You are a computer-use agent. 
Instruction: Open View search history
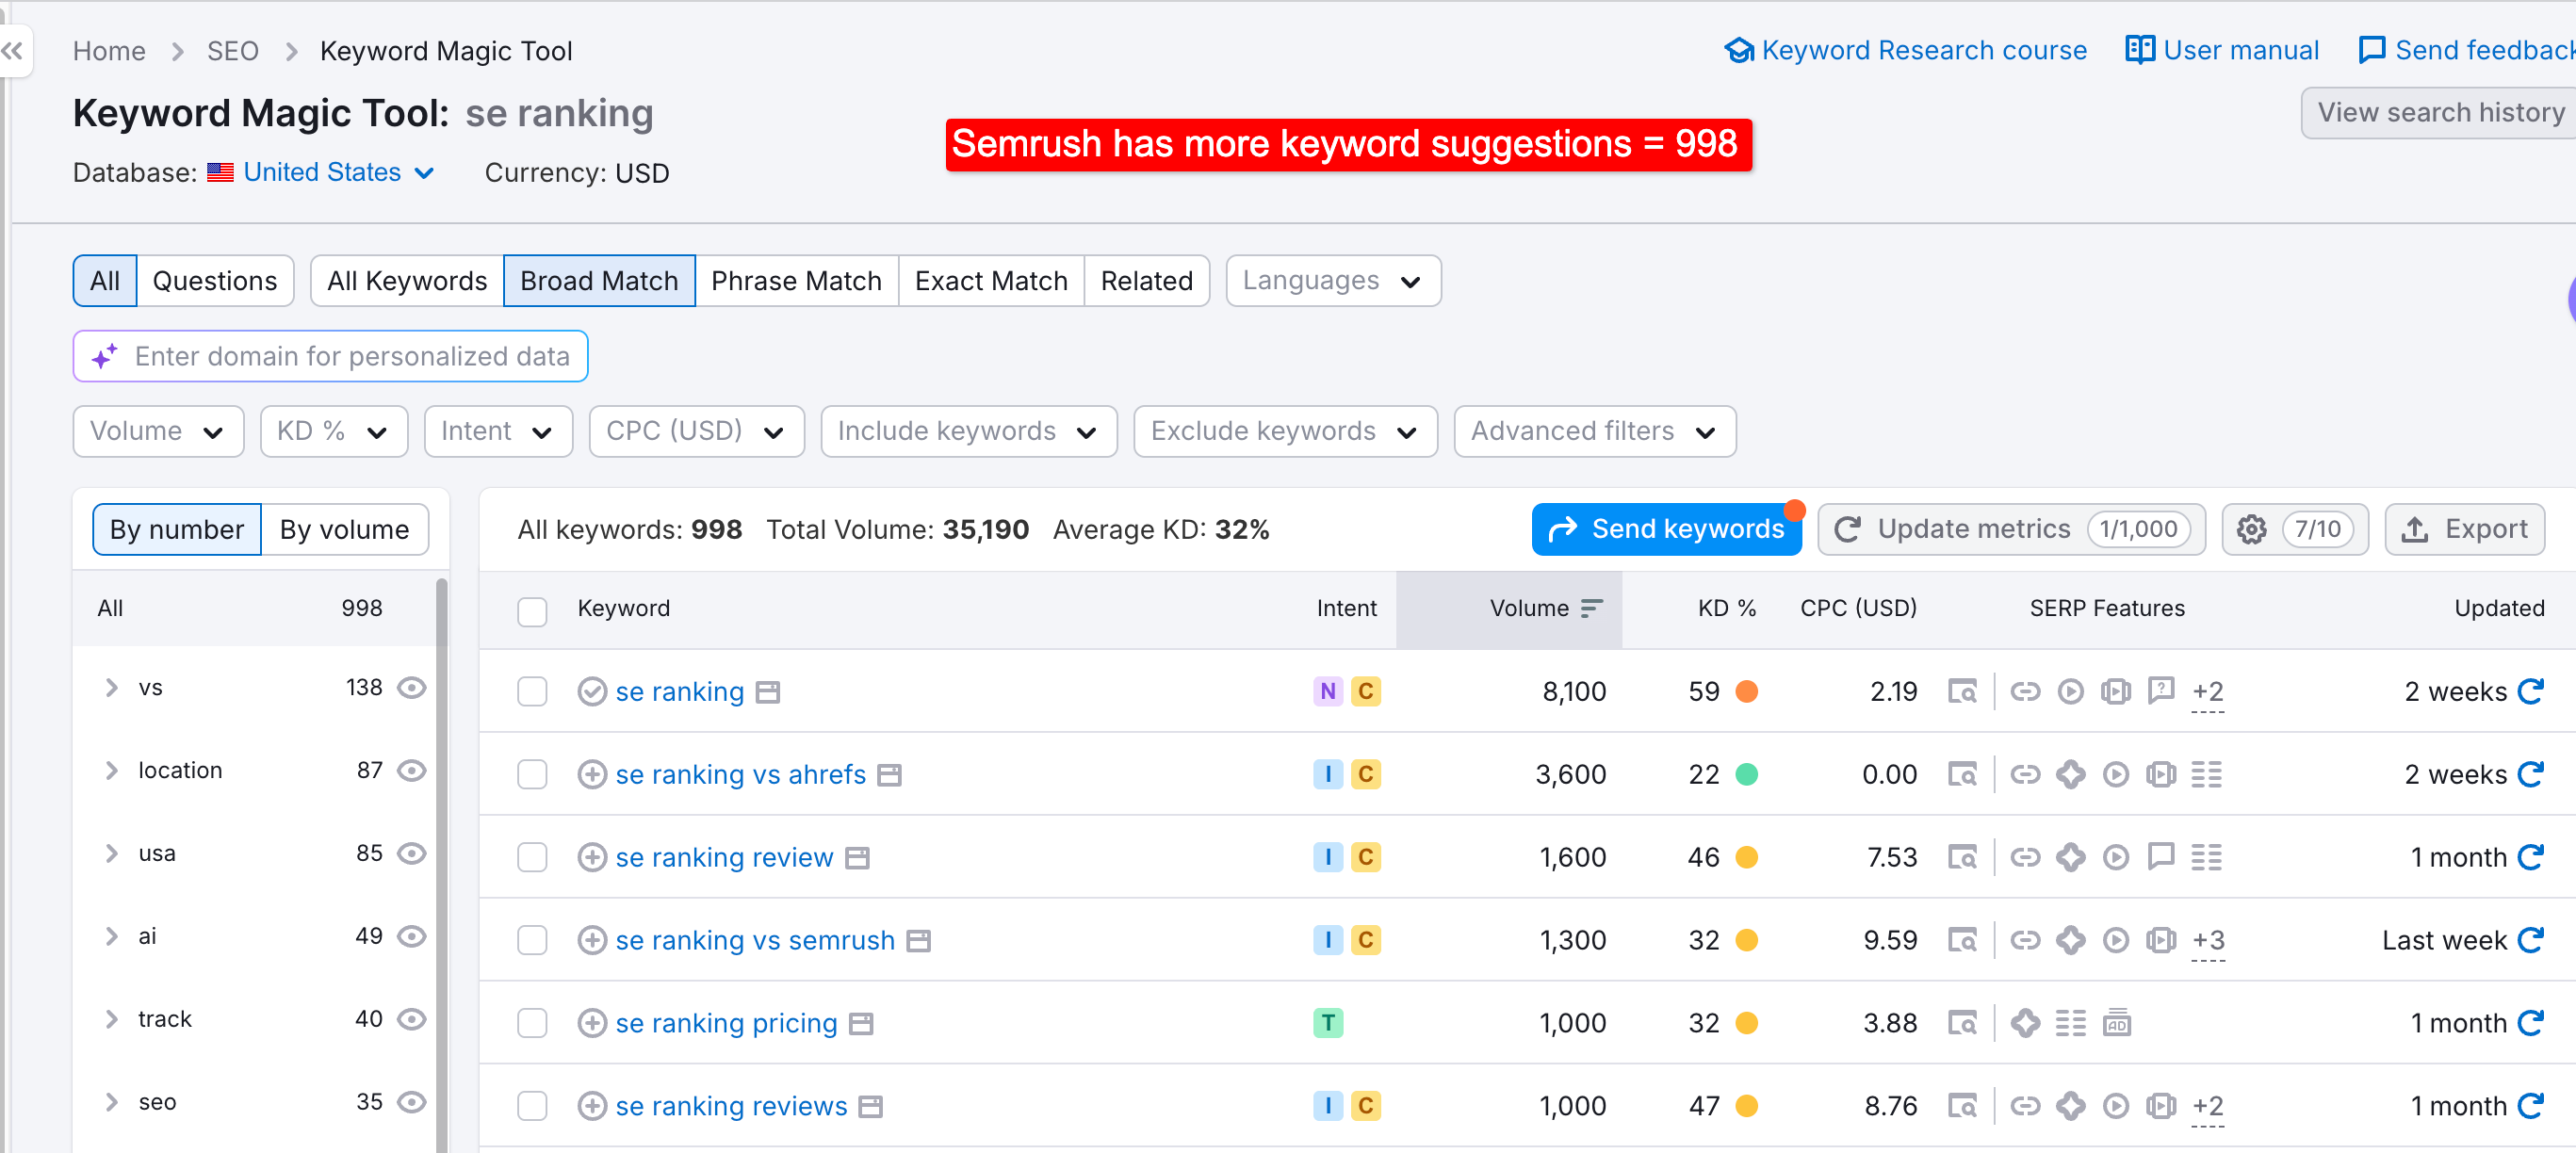pyautogui.click(x=2439, y=113)
